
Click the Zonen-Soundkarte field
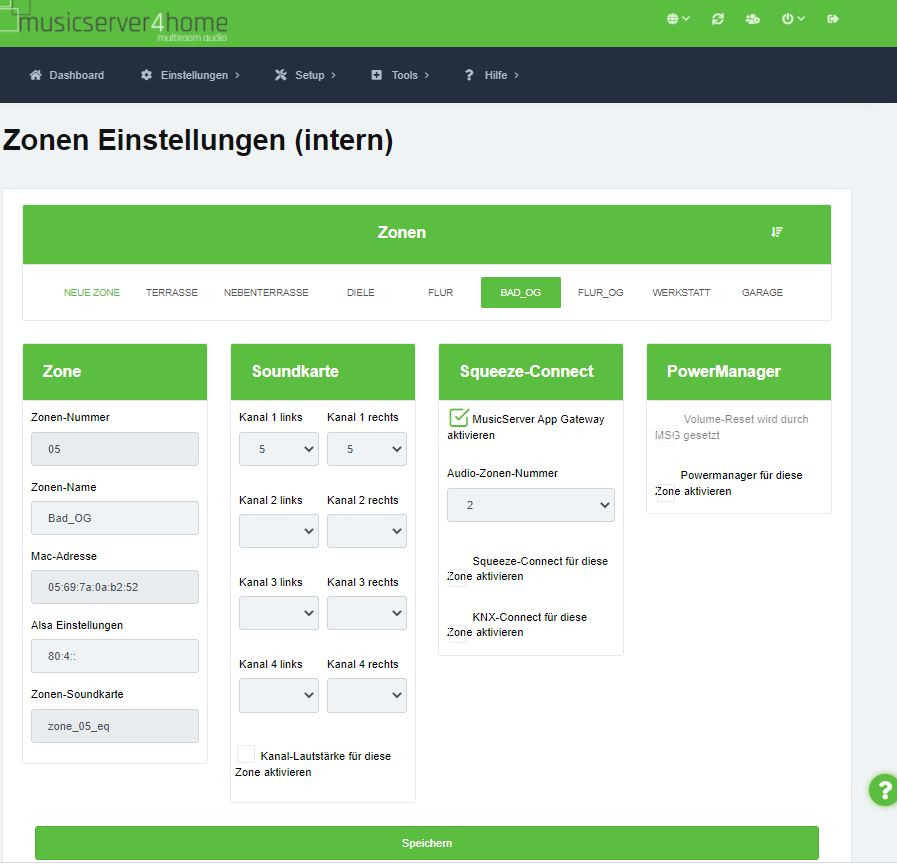coord(115,726)
